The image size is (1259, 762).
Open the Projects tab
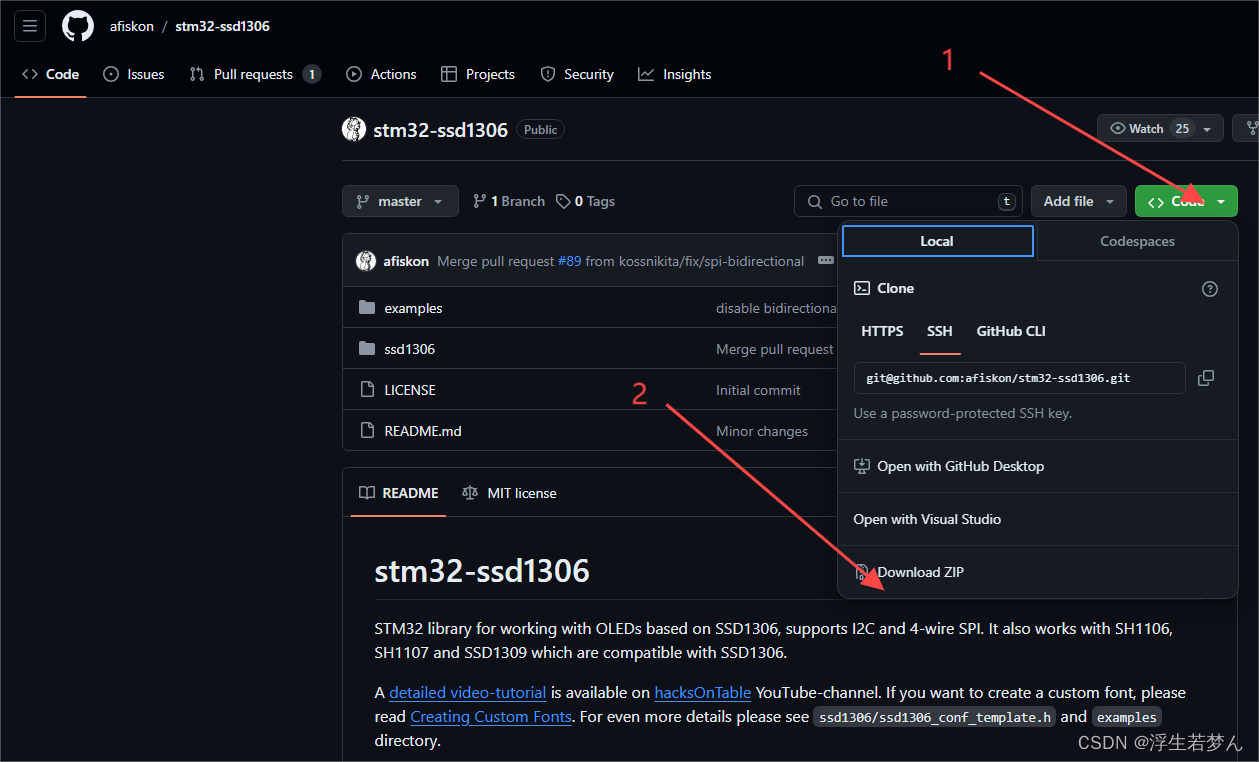478,74
